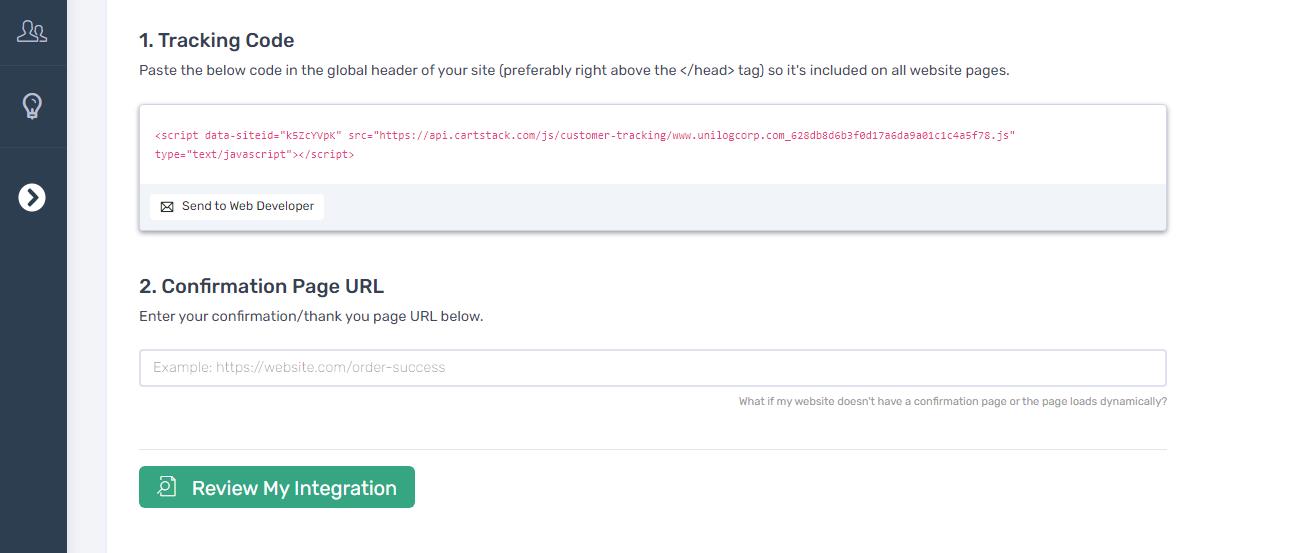Focus the Confirmation Page URL input field
This screenshot has height=553, width=1300.
(x=652, y=368)
